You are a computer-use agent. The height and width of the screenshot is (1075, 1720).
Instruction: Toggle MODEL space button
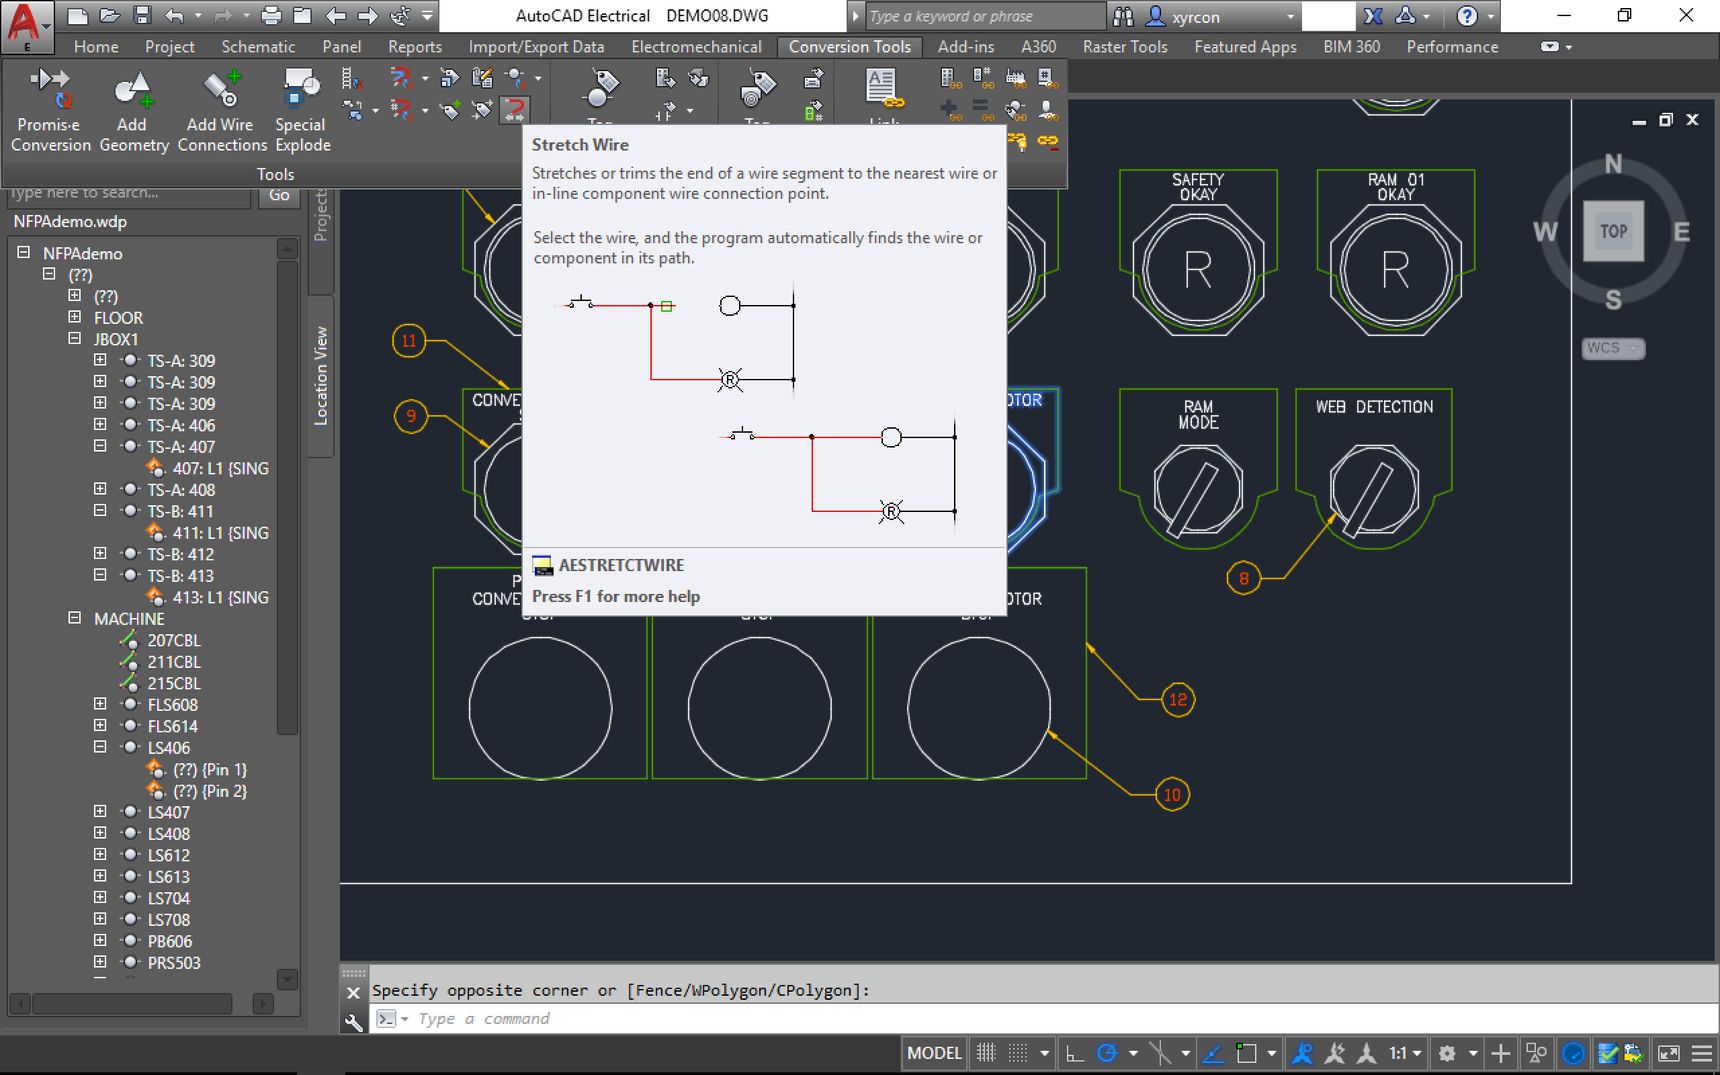(x=934, y=1053)
